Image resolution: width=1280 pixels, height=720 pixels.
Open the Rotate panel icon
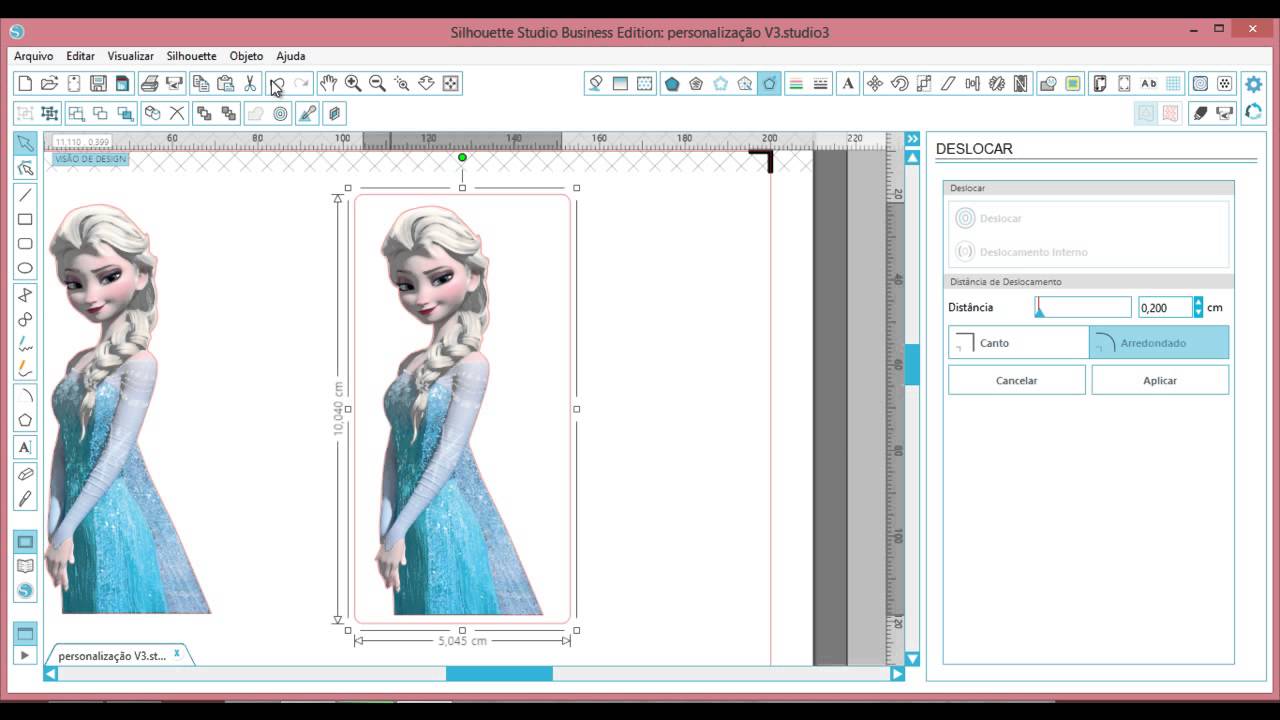click(899, 84)
